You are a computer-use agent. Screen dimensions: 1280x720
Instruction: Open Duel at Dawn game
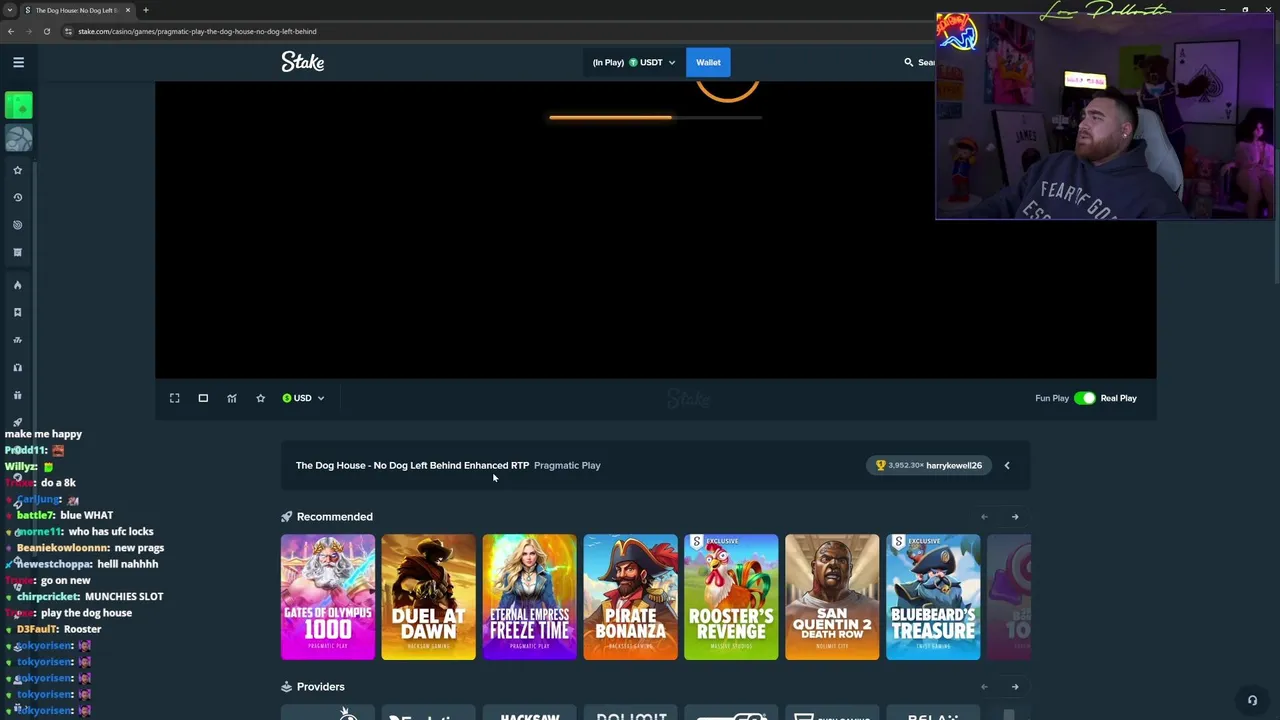428,597
